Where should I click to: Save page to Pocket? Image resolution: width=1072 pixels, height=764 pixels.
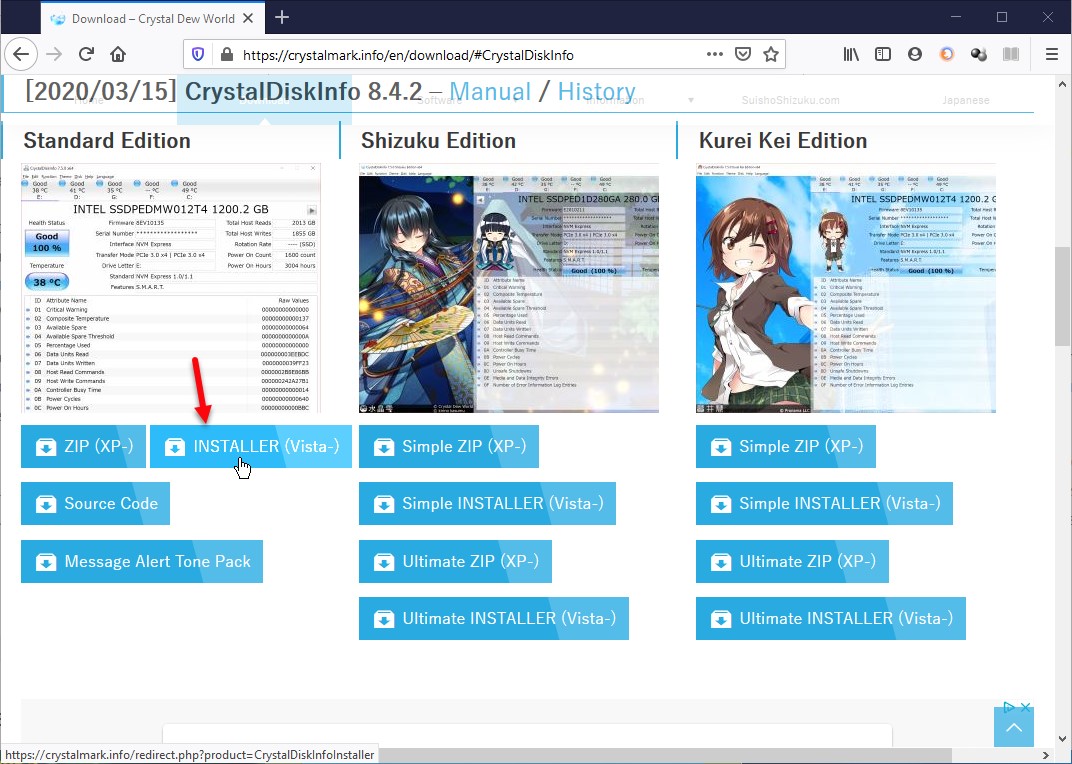tap(743, 54)
